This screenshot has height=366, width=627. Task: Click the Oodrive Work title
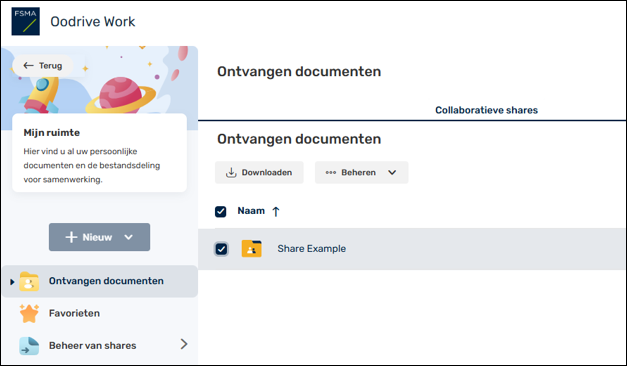(93, 22)
